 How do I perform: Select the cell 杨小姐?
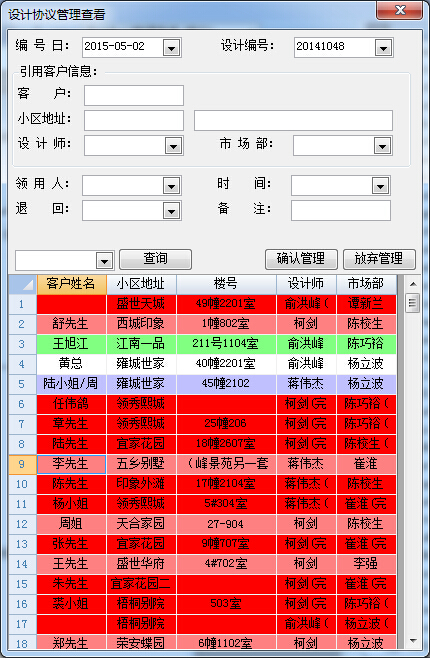tap(71, 504)
